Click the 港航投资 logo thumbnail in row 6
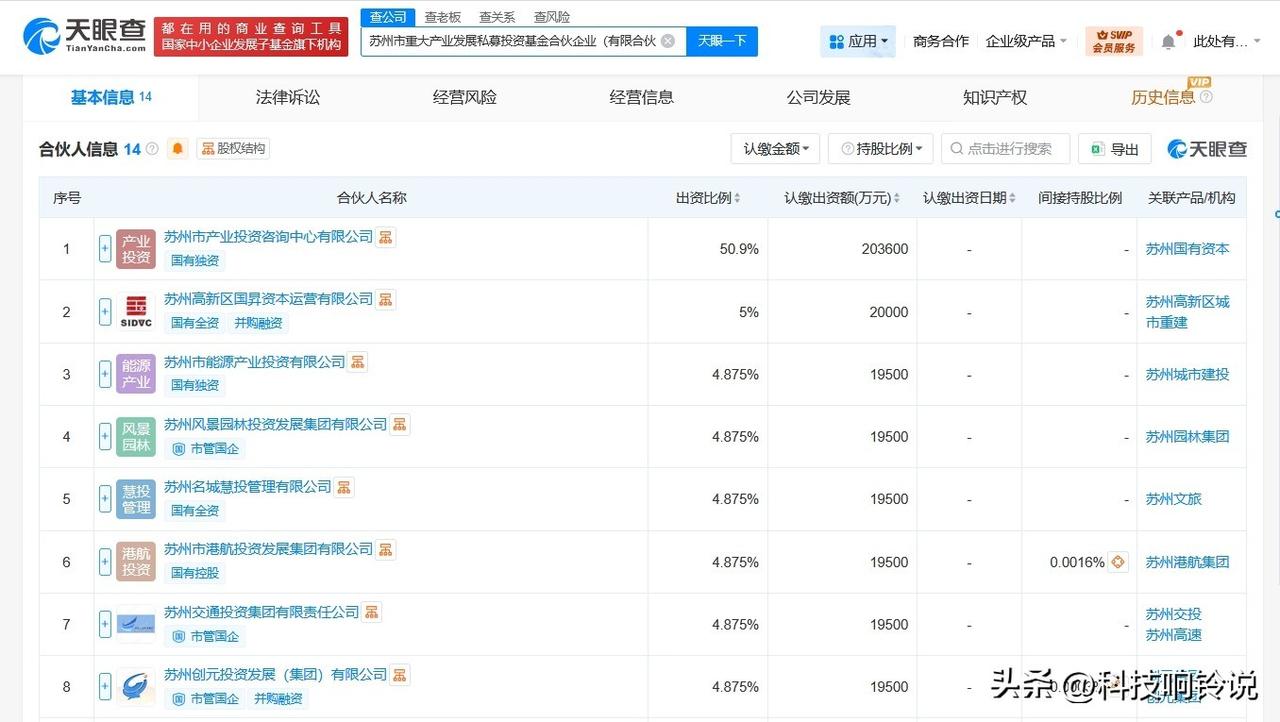 coord(136,562)
